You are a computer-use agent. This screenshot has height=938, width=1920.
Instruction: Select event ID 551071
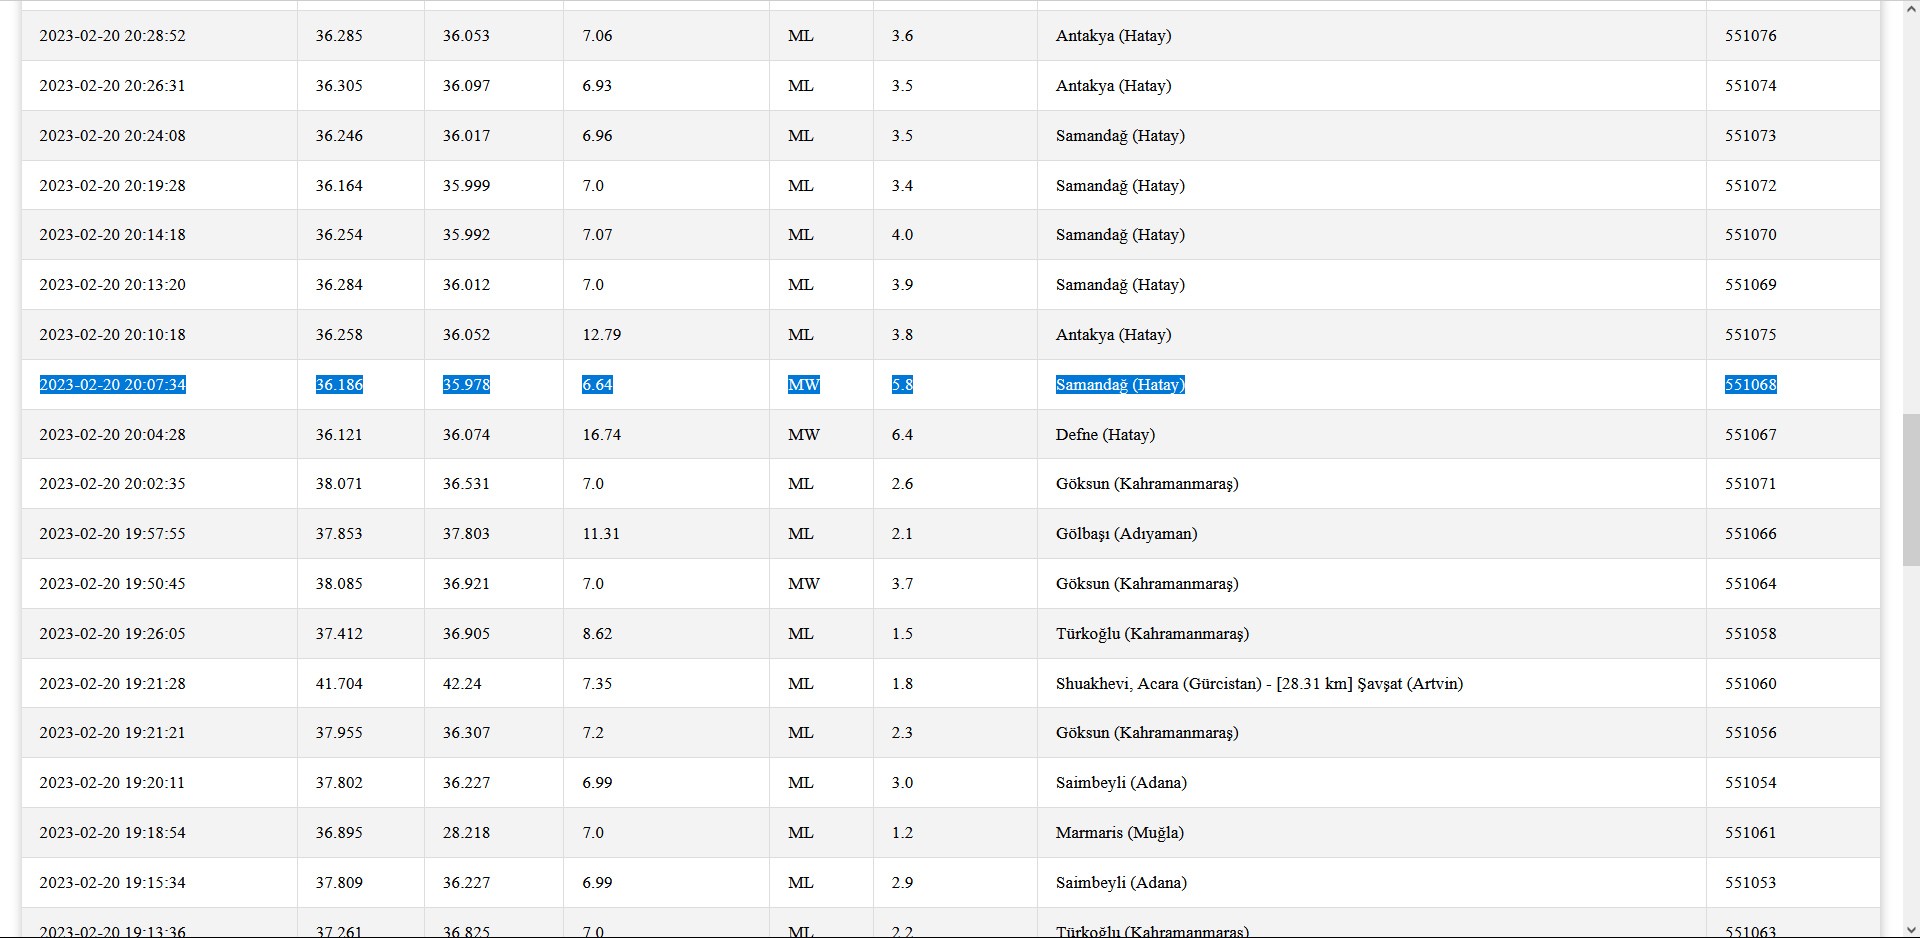1751,484
